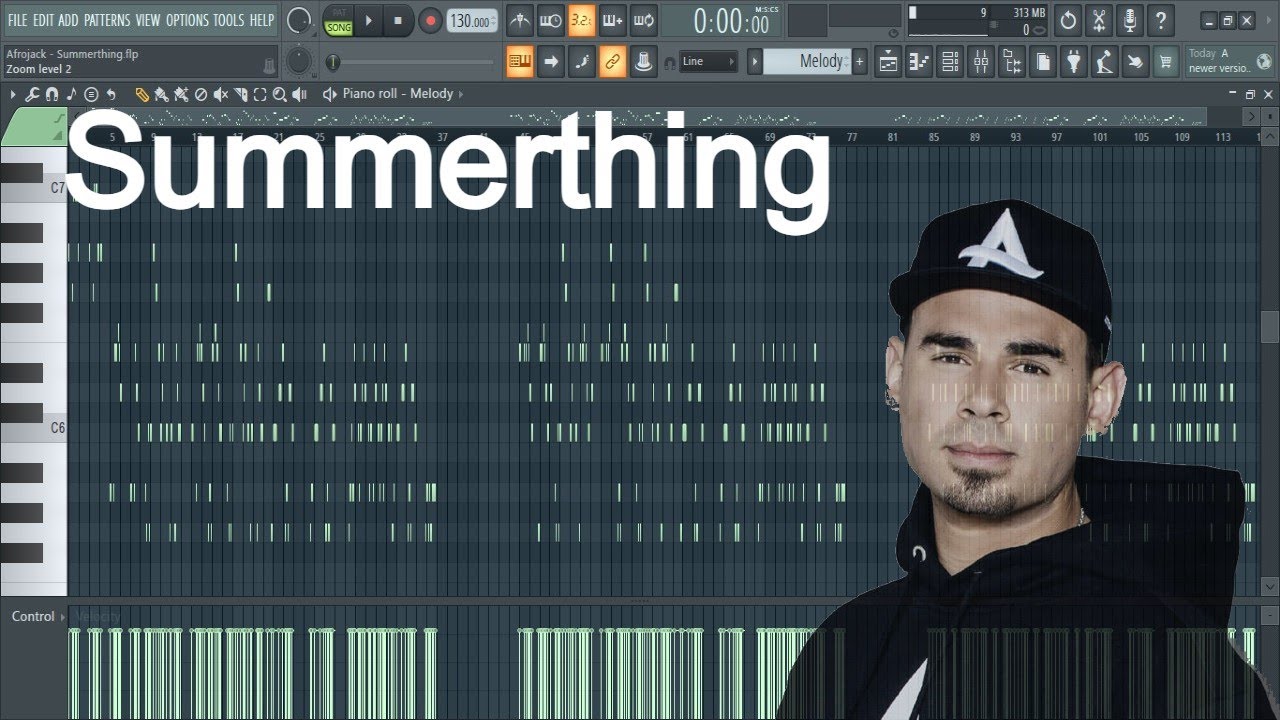Toggle the metronome button
Viewport: 1280px width, 720px height.
(520, 20)
